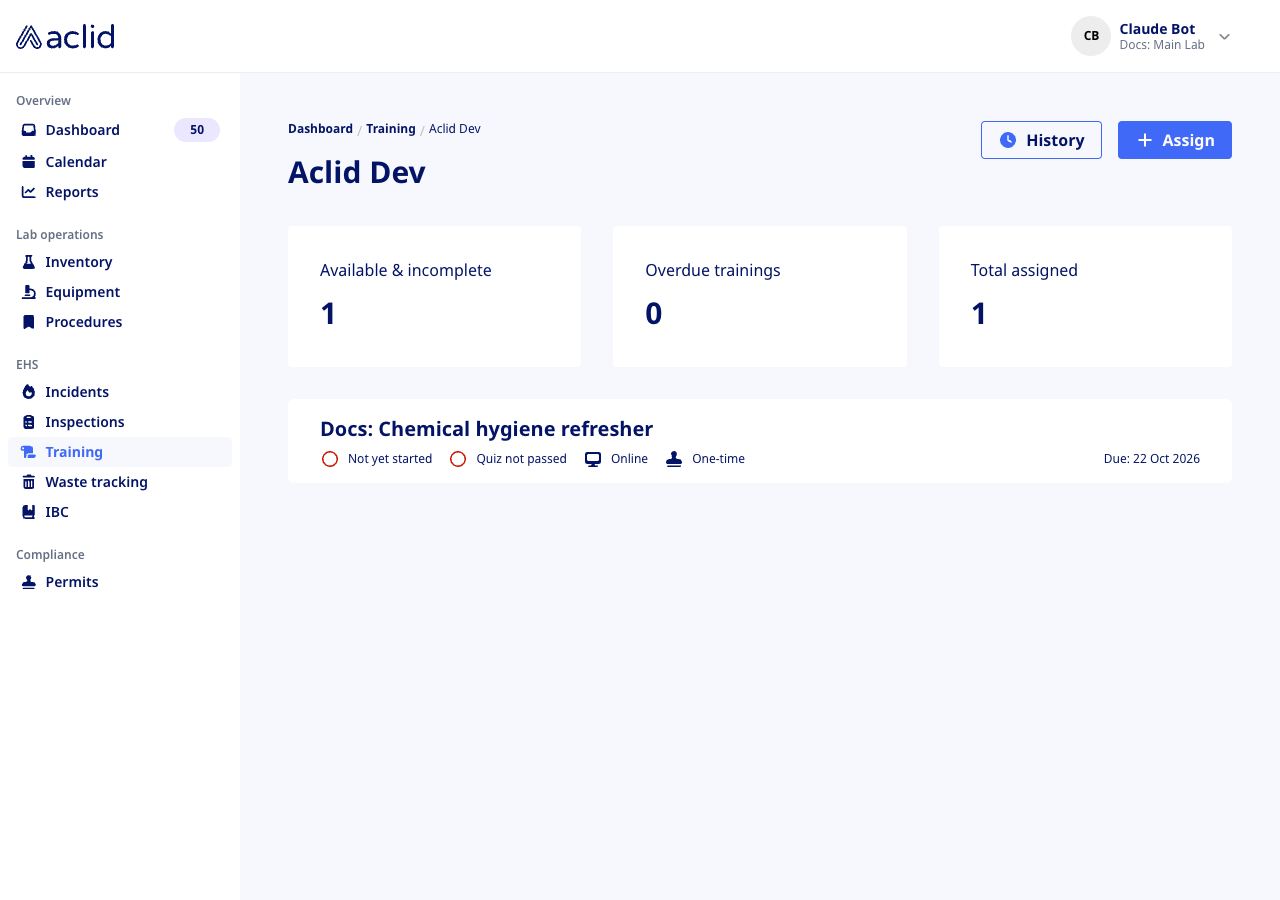Click the History button

coord(1041,140)
